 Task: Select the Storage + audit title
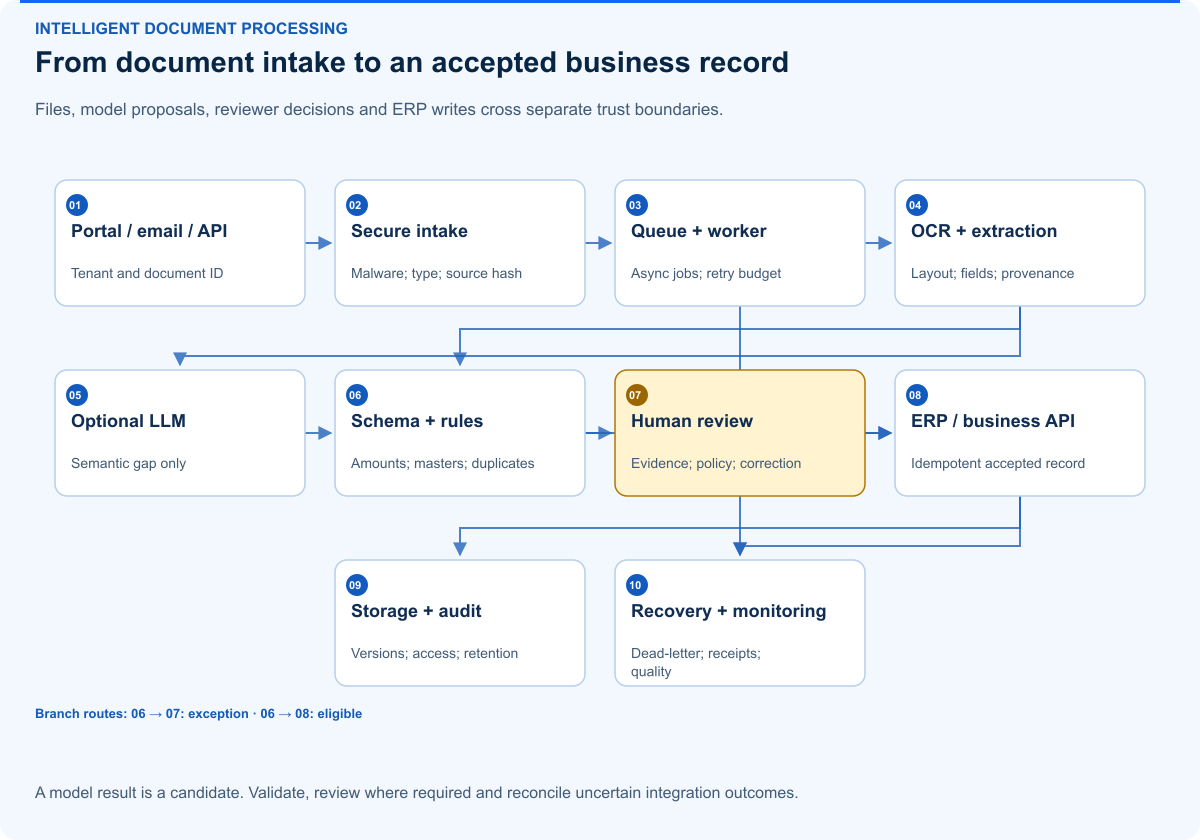[417, 611]
